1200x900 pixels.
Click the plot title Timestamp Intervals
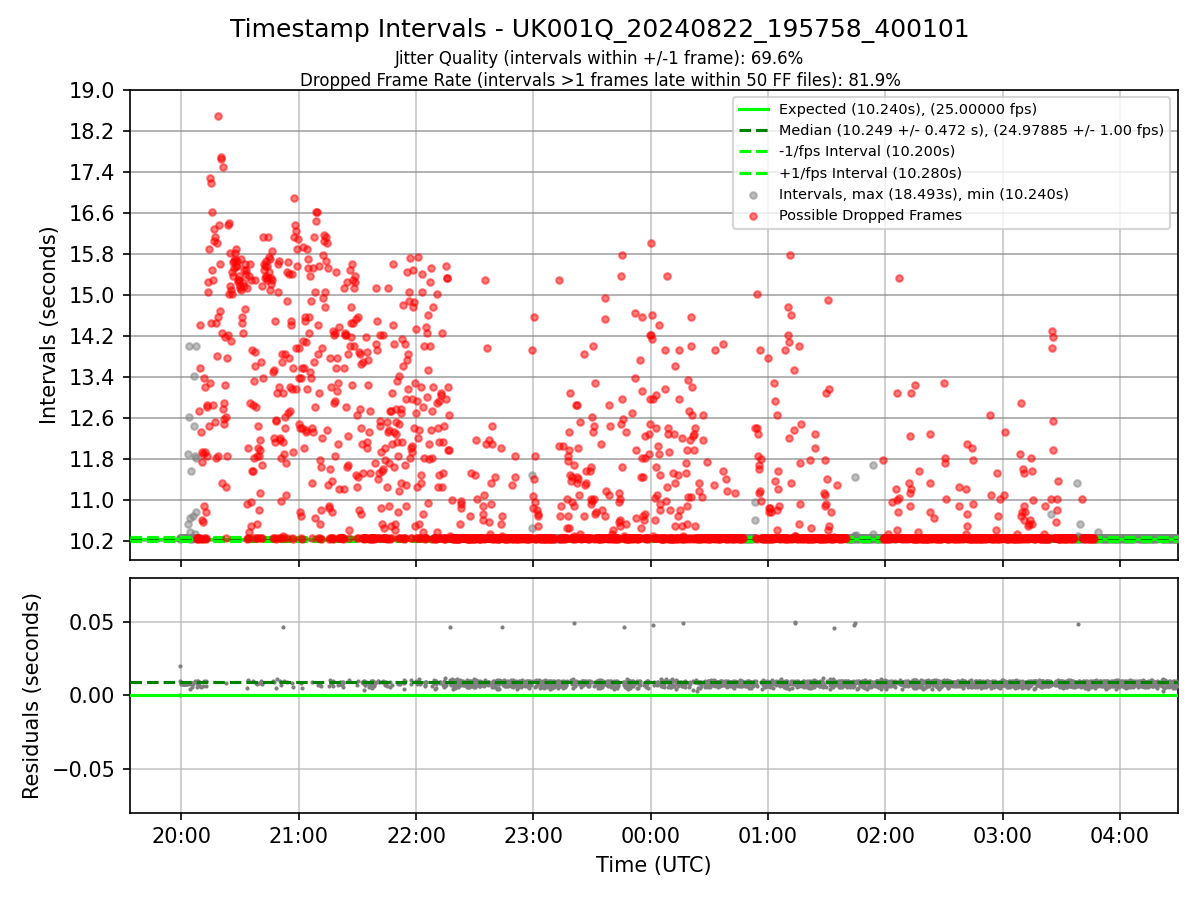coord(599,29)
